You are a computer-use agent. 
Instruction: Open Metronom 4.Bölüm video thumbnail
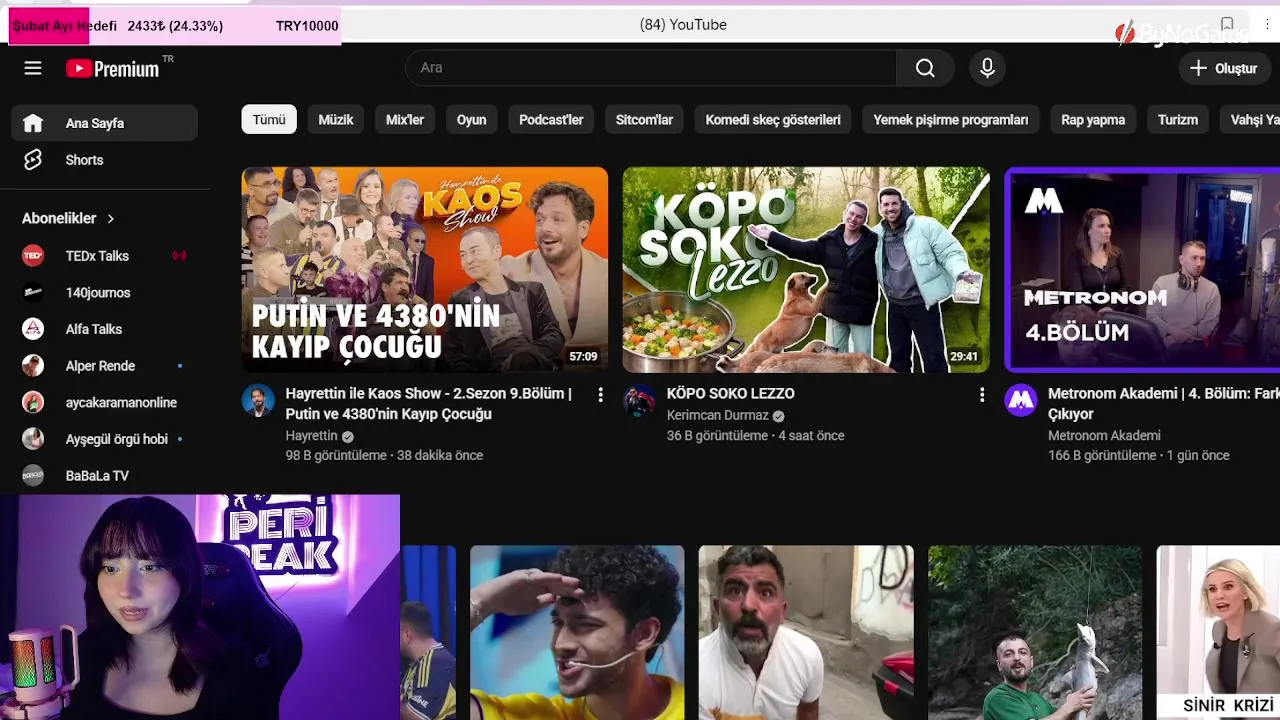pos(1142,270)
